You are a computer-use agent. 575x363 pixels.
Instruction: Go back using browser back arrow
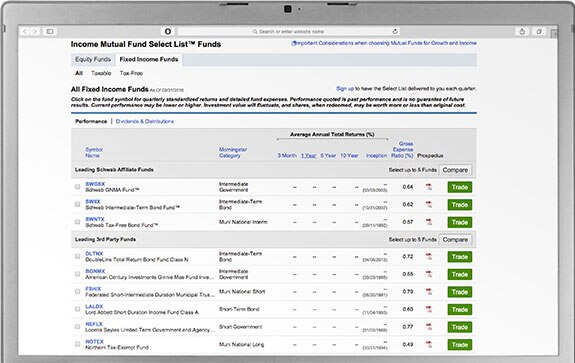(x=25, y=32)
